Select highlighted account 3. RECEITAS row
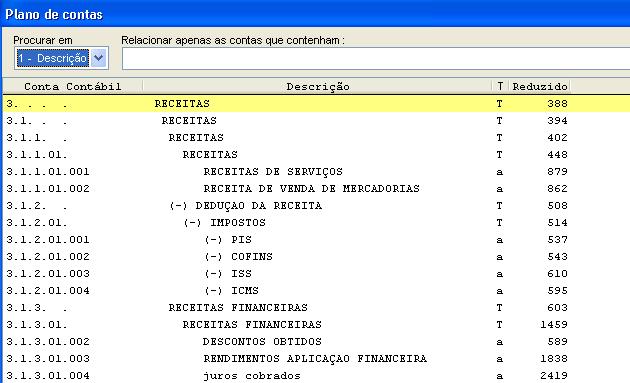 (x=316, y=104)
